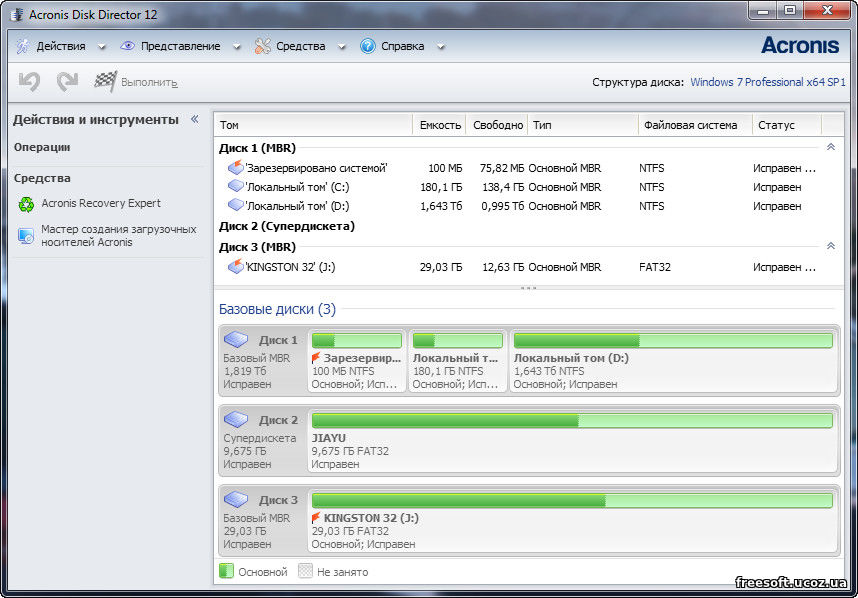Click the Диск 3 drive icon in disk map
Image resolution: width=858 pixels, height=598 pixels.
click(x=236, y=499)
